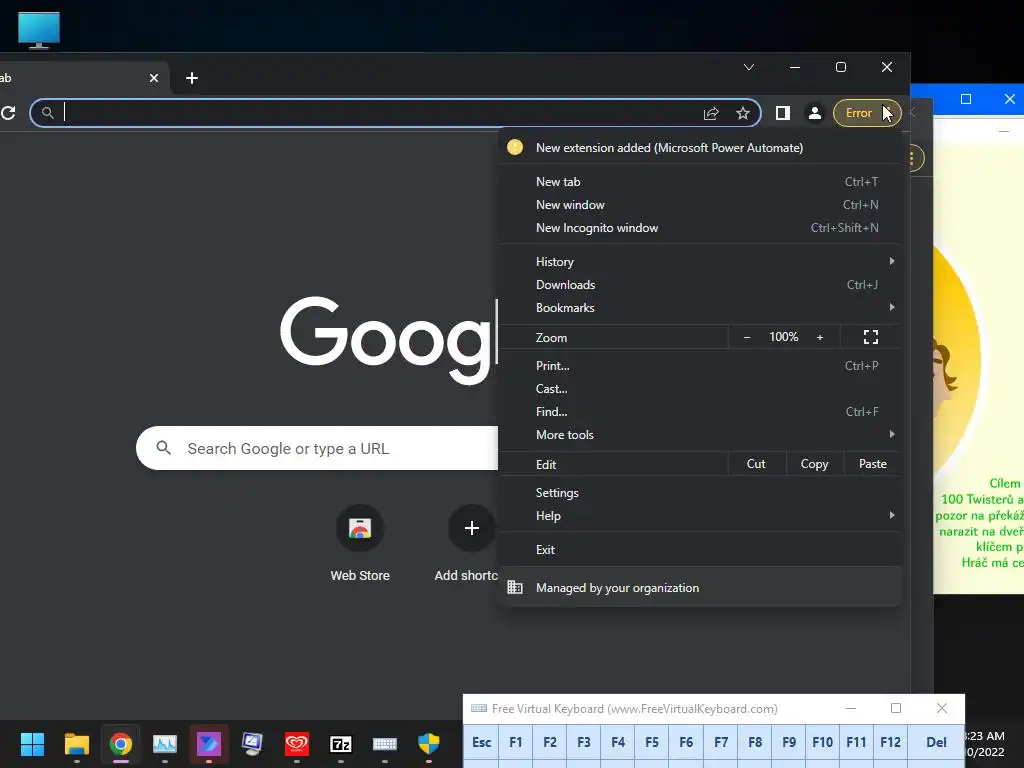This screenshot has height=768, width=1024.
Task: Open File Explorer from taskbar
Action: 76,744
